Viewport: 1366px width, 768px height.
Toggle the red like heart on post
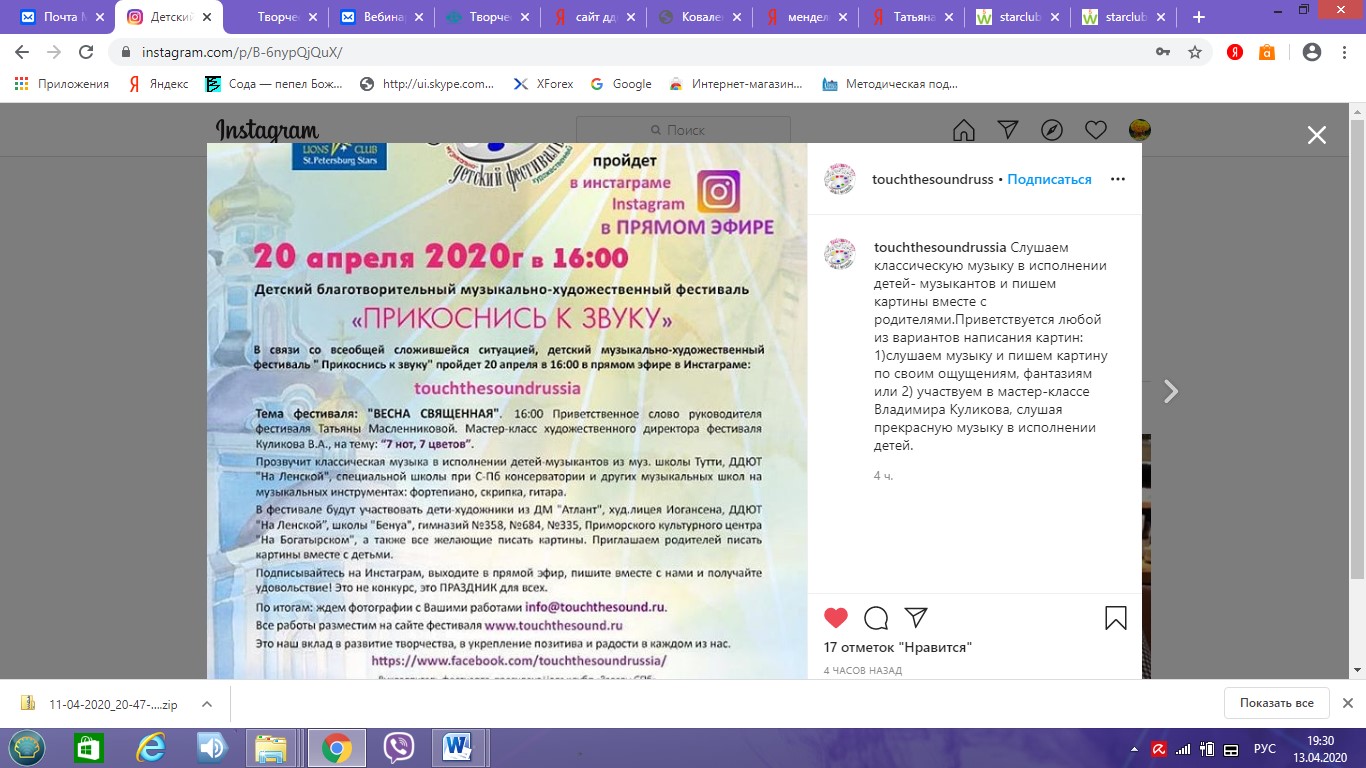836,618
